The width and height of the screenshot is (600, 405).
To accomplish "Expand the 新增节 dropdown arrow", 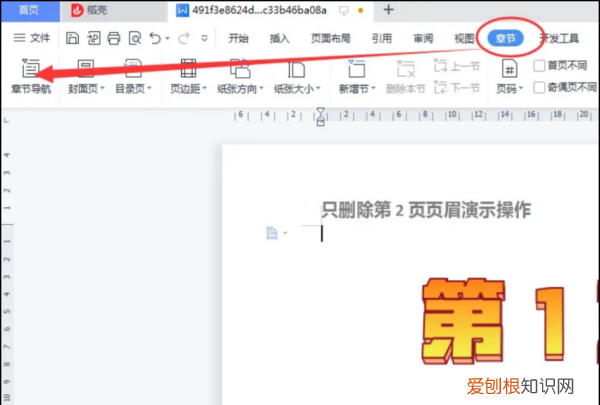I will click(x=373, y=88).
